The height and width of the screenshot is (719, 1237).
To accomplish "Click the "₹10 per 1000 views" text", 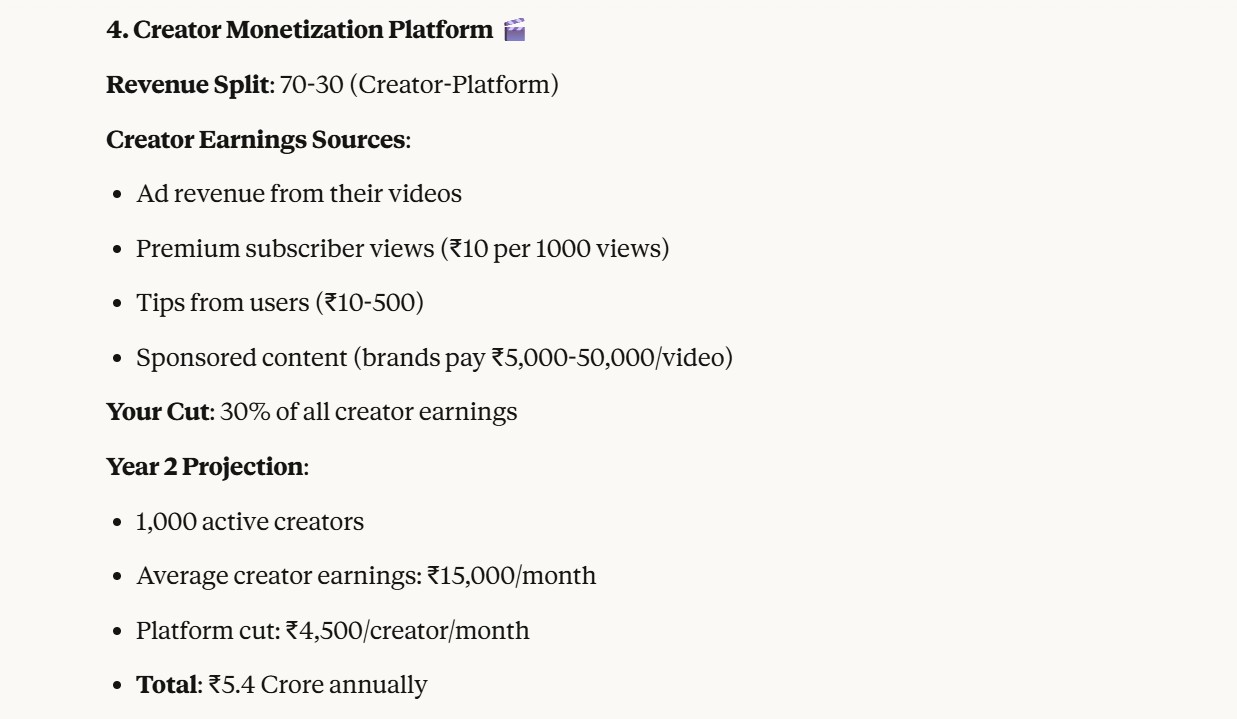I will [x=554, y=249].
